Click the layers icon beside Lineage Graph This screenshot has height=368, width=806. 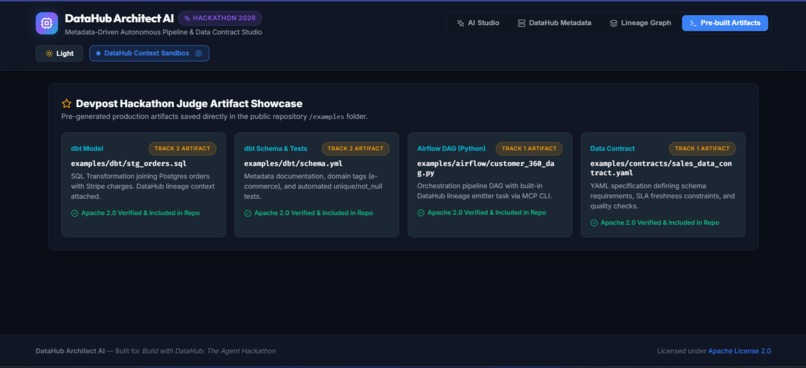click(x=613, y=23)
